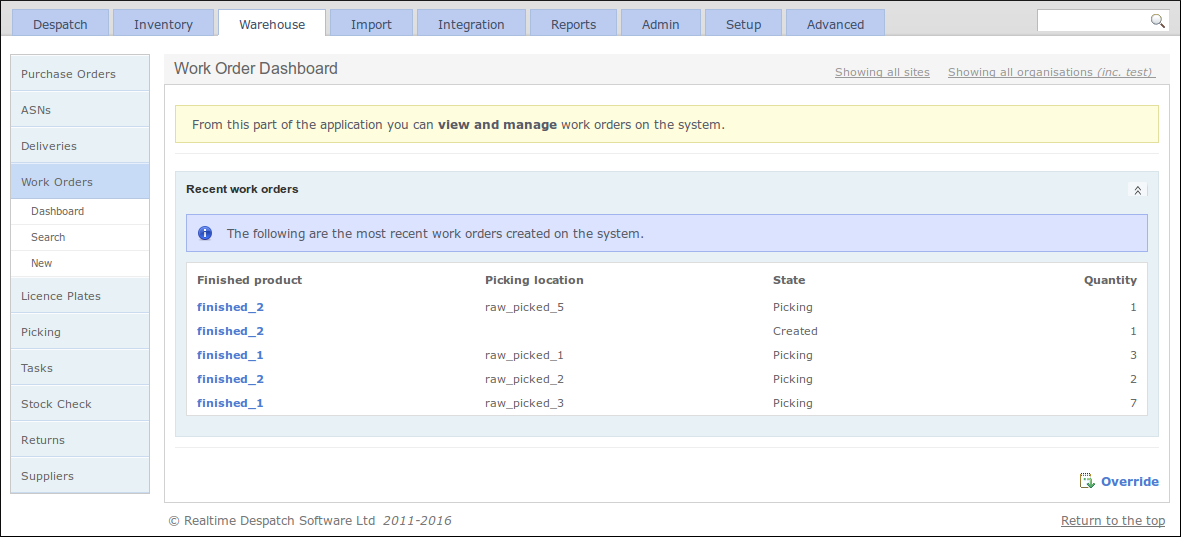Open the Work Orders Search sub-item
Image resolution: width=1181 pixels, height=537 pixels.
[80, 237]
